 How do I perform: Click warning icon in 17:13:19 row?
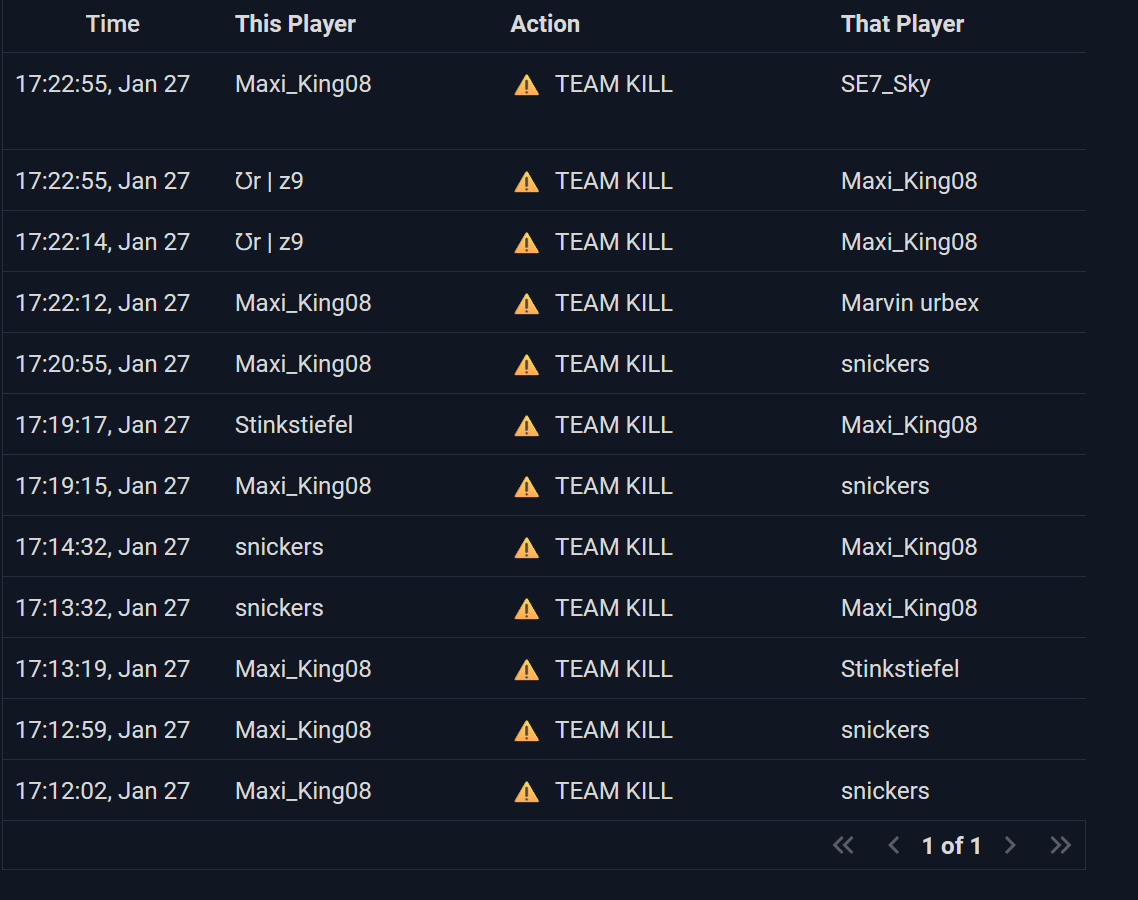point(526,670)
